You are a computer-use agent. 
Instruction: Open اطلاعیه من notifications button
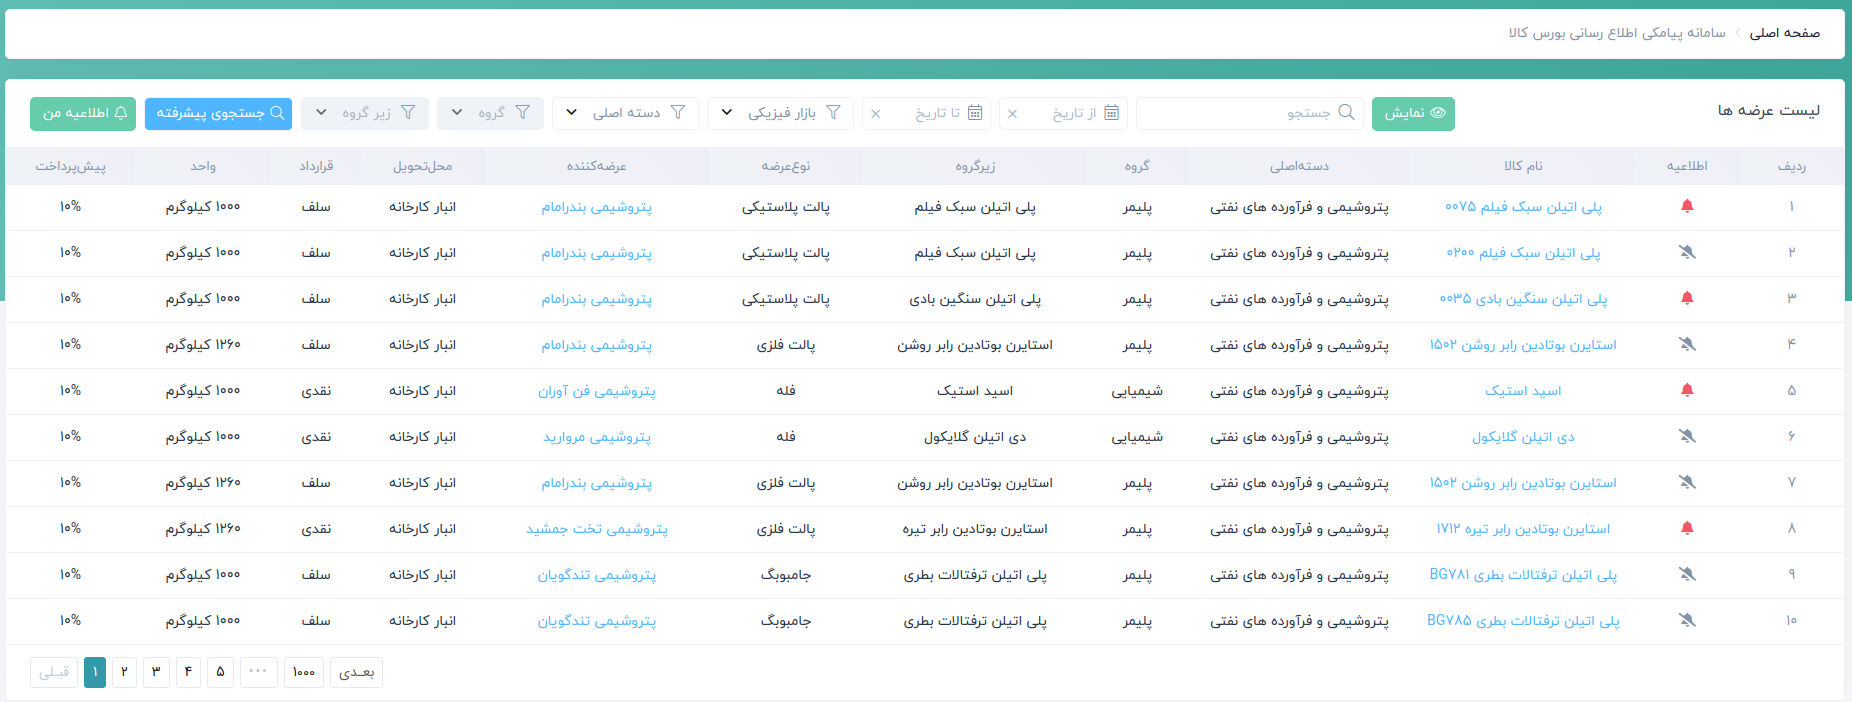click(x=83, y=113)
